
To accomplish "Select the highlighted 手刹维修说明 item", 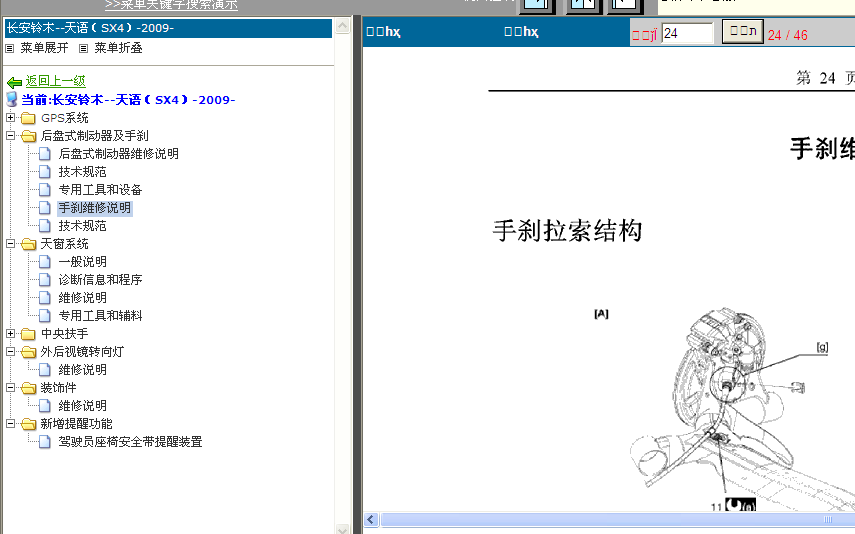I will coord(94,208).
